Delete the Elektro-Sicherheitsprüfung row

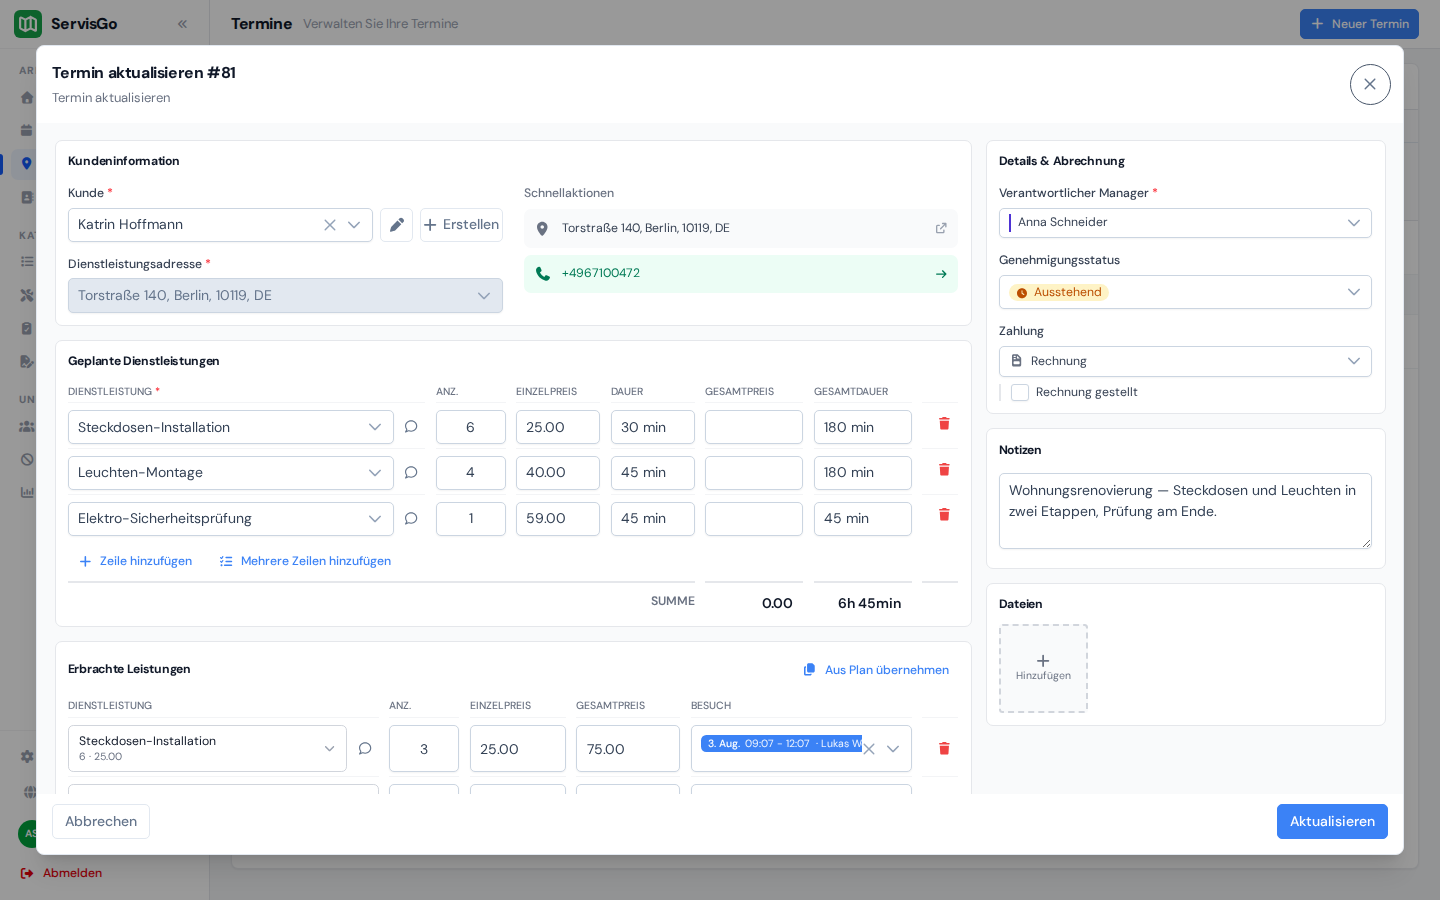click(944, 514)
